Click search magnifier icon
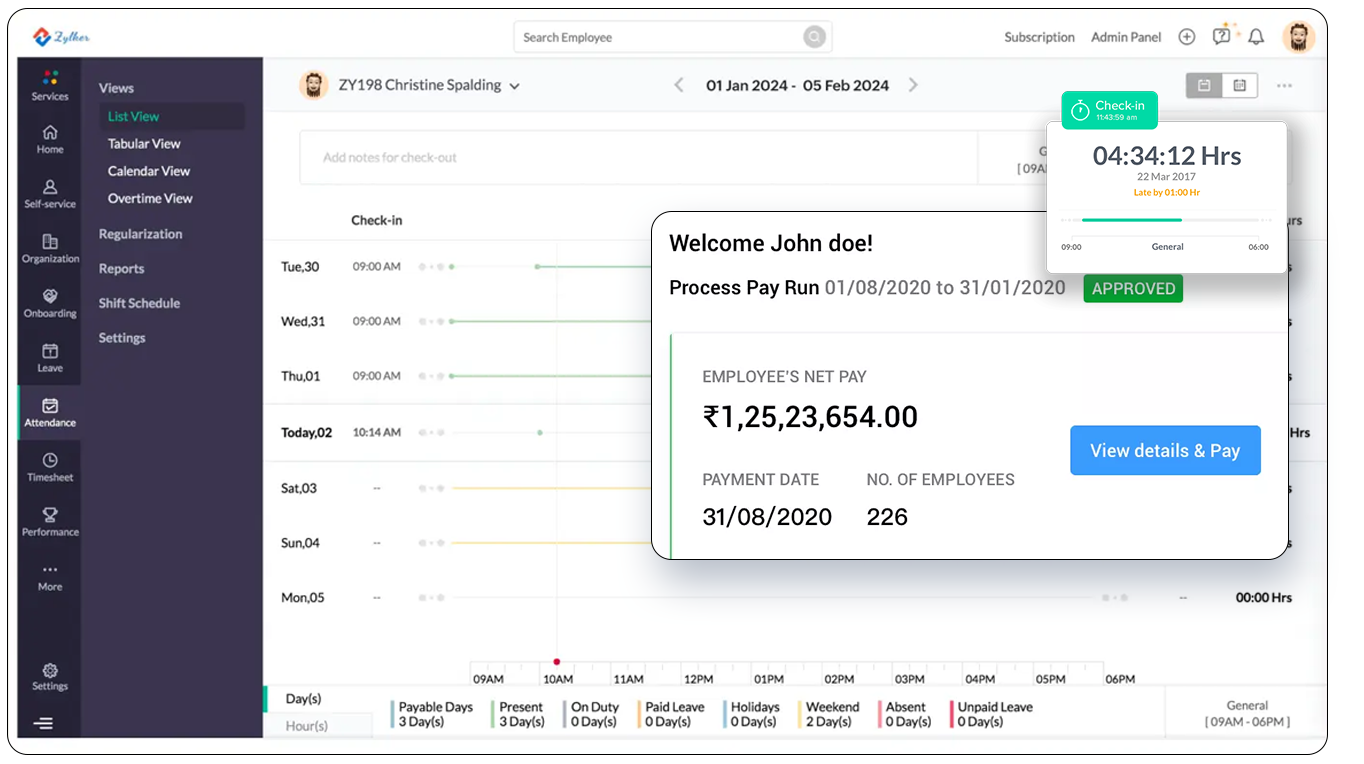 pos(815,37)
